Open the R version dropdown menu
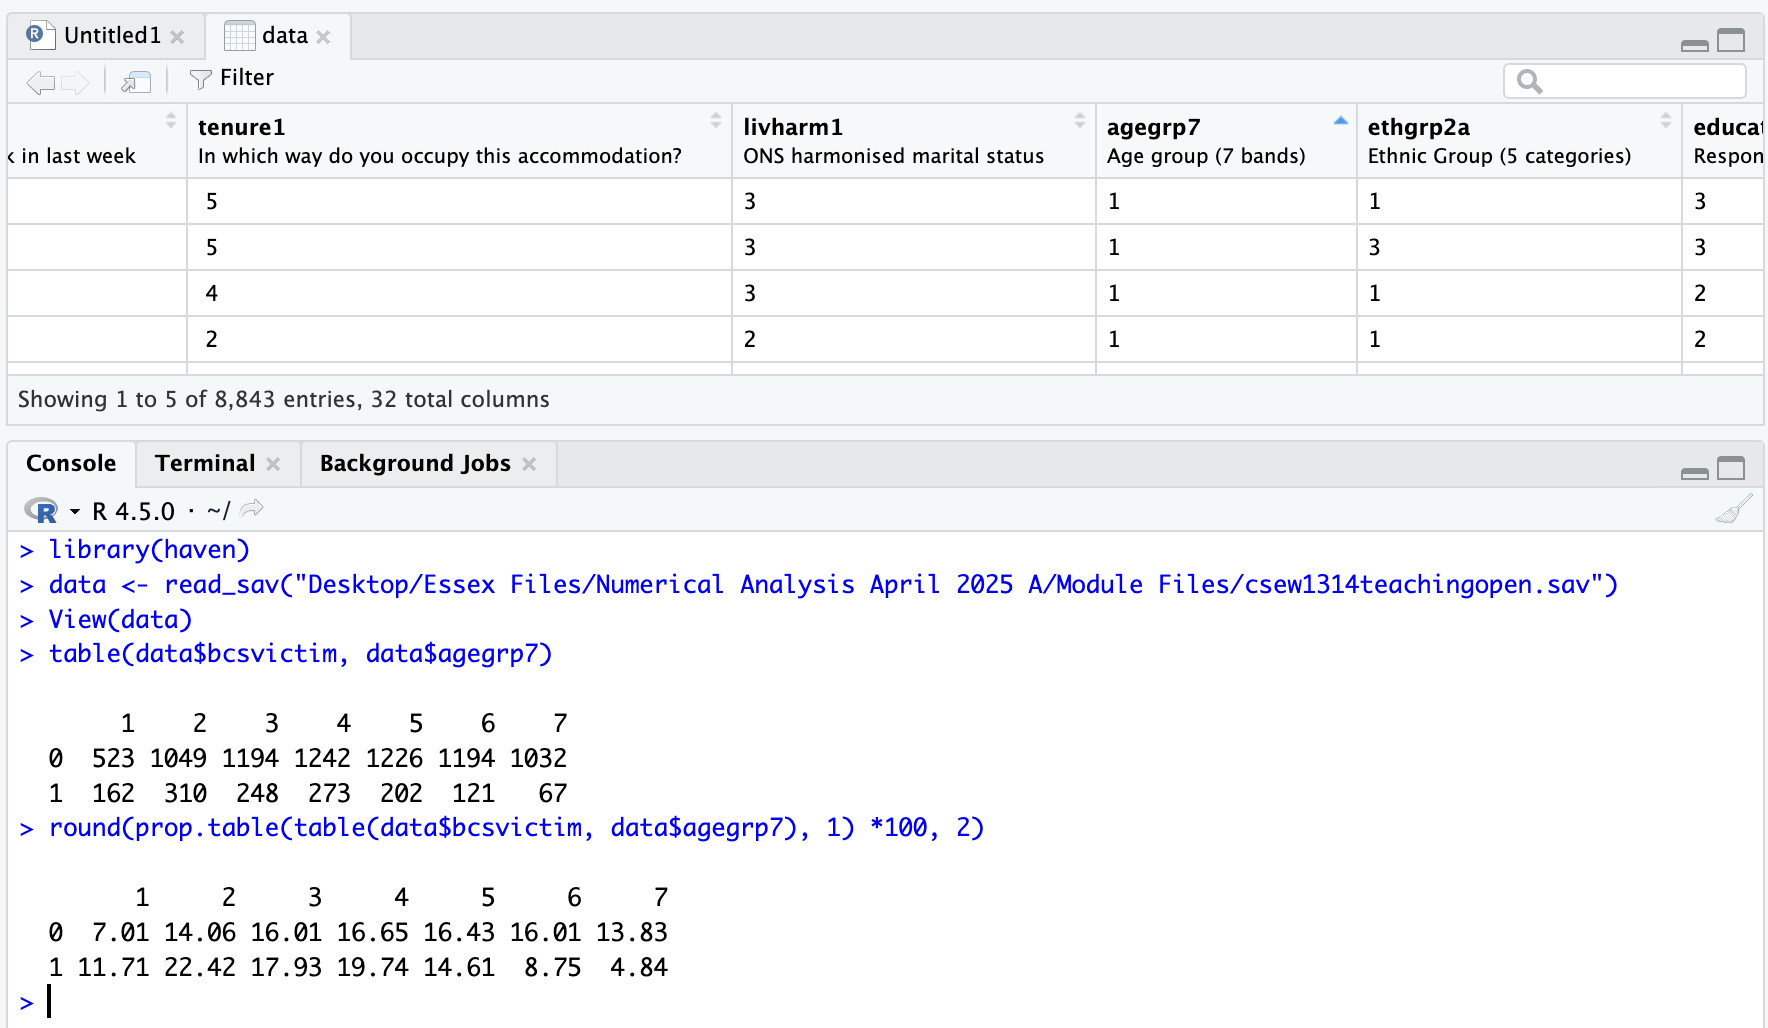The width and height of the screenshot is (1768, 1028). pyautogui.click(x=74, y=512)
